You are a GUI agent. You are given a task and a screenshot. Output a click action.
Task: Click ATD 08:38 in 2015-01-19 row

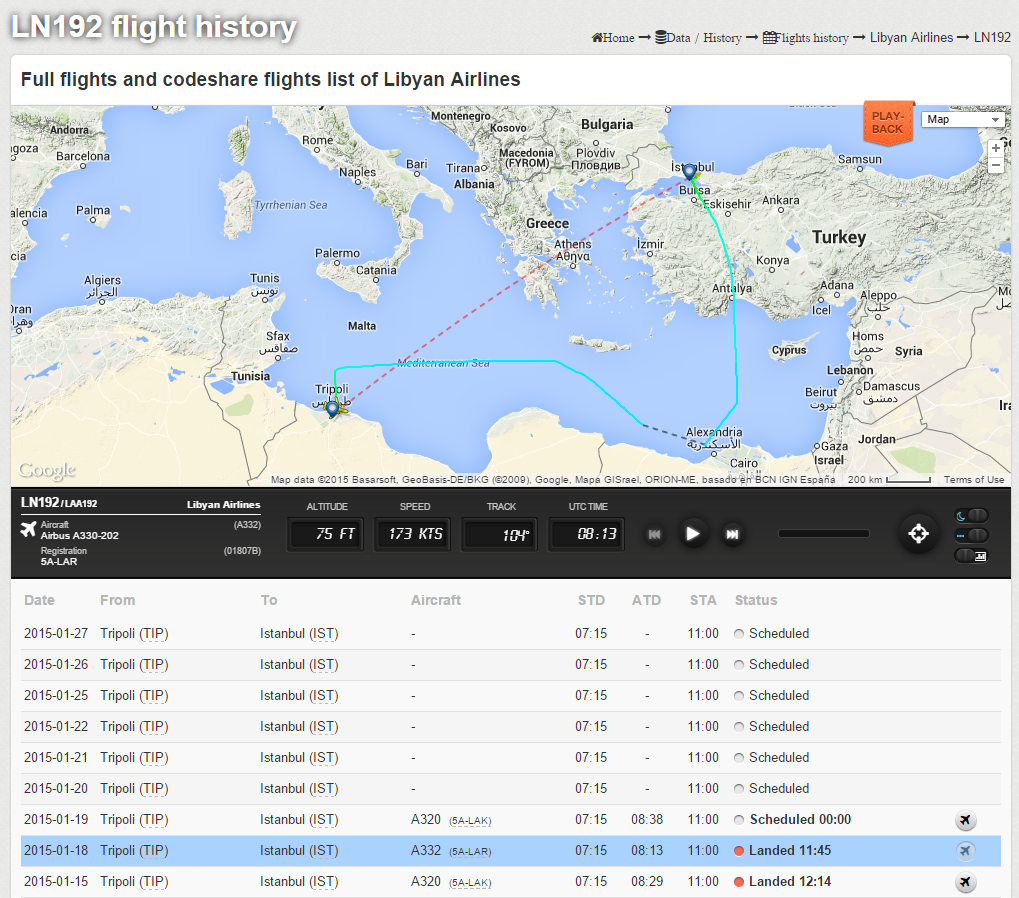click(647, 819)
